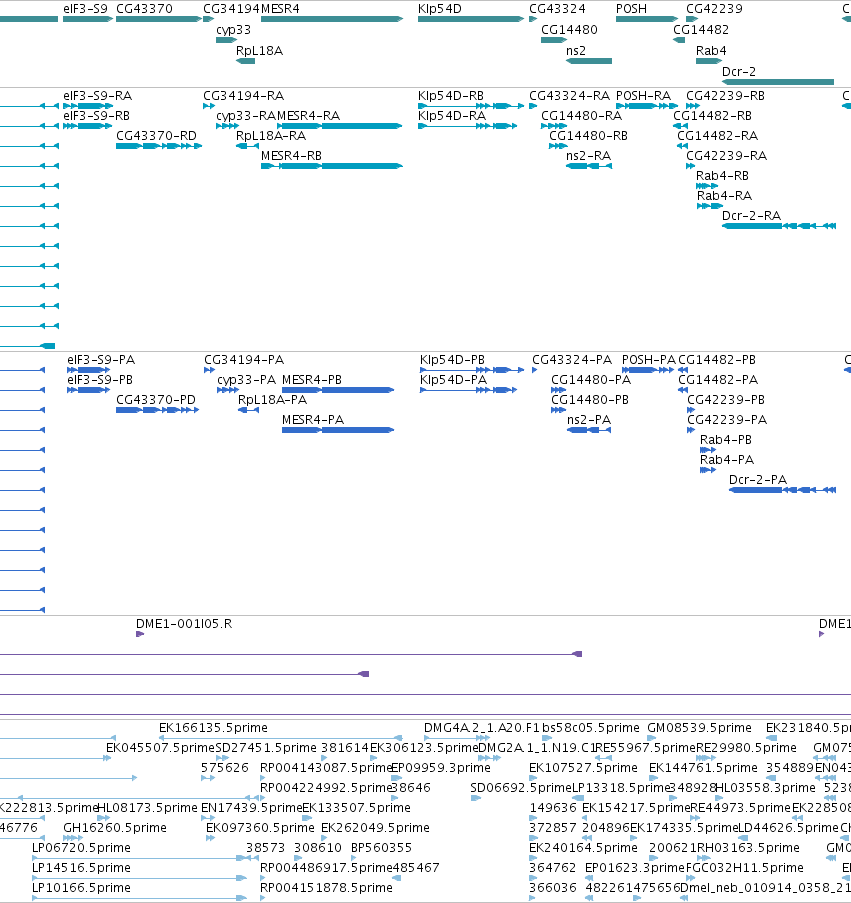The image size is (851, 903).
Task: Click transcript label Klp54D-RA
Action: coord(452,116)
